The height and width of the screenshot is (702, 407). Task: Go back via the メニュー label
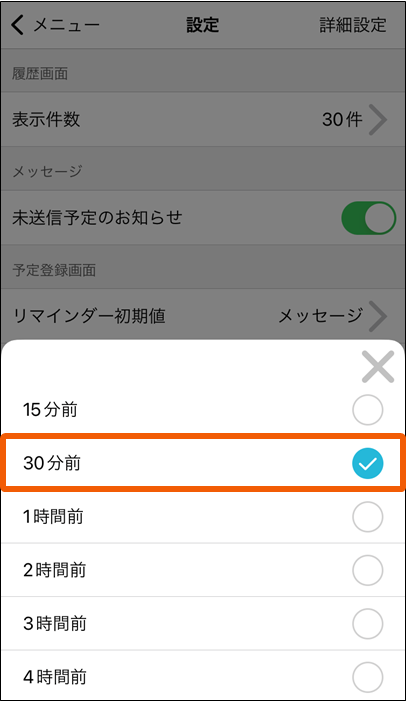coord(67,25)
